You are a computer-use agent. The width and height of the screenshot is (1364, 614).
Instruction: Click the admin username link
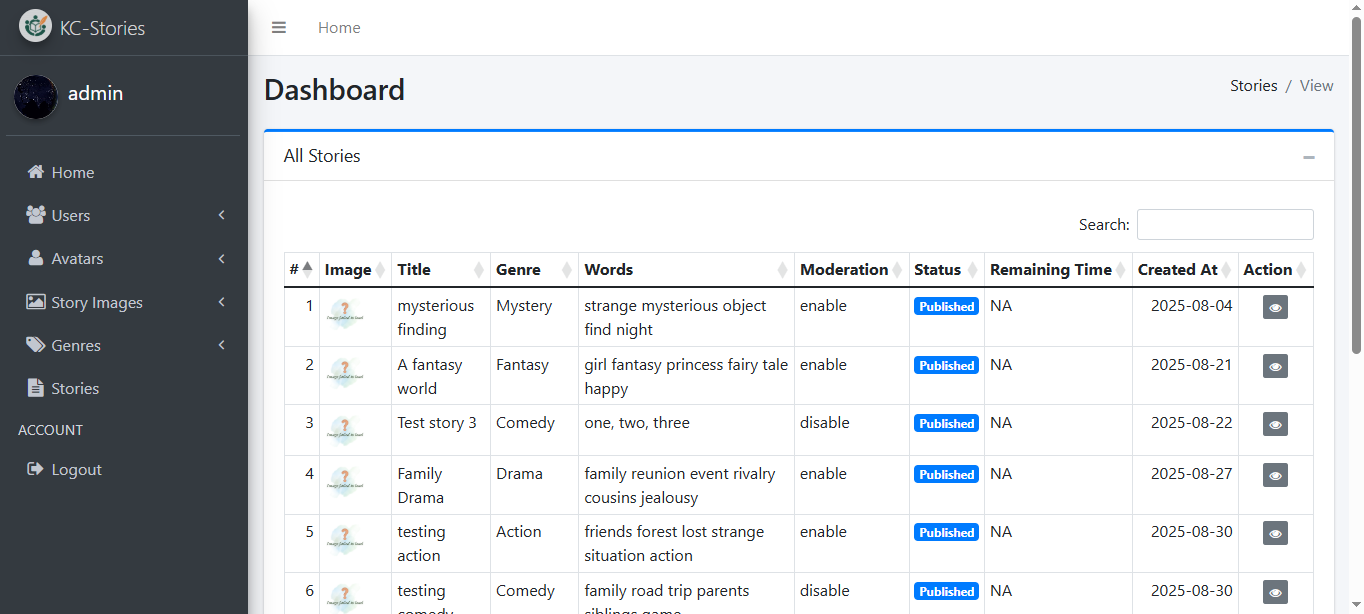click(x=95, y=93)
